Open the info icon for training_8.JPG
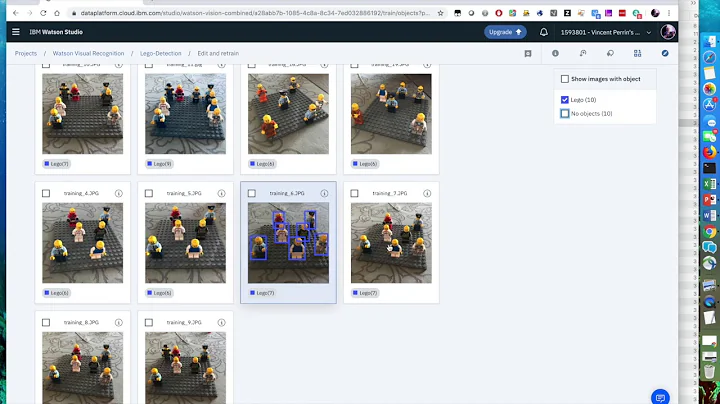Image resolution: width=720 pixels, height=404 pixels. coord(118,322)
